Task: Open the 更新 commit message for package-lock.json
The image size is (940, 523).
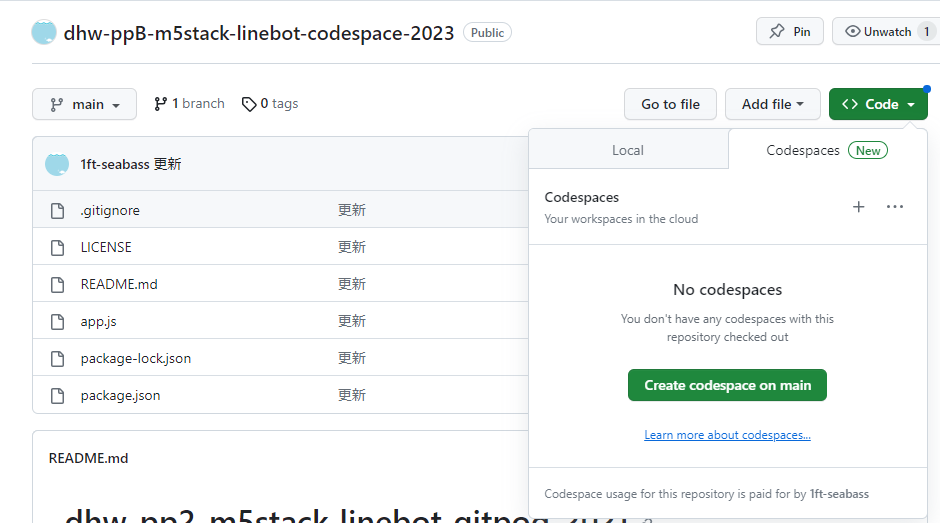Action: 352,358
